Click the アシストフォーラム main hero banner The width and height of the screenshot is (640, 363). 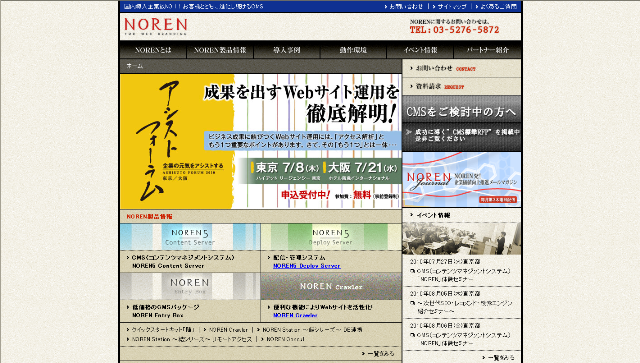pos(261,141)
